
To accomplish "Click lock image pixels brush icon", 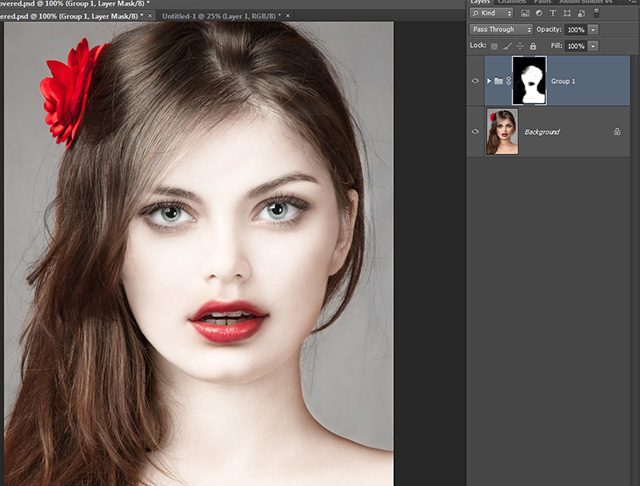I will [508, 46].
